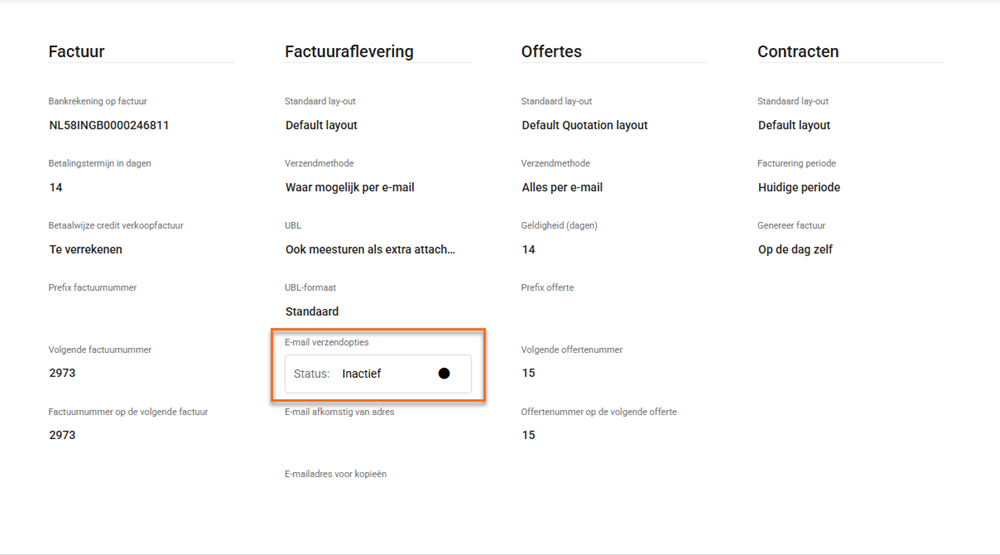Click the E-mail afkomstig van adres field
The height and width of the screenshot is (555, 1000).
376,435
